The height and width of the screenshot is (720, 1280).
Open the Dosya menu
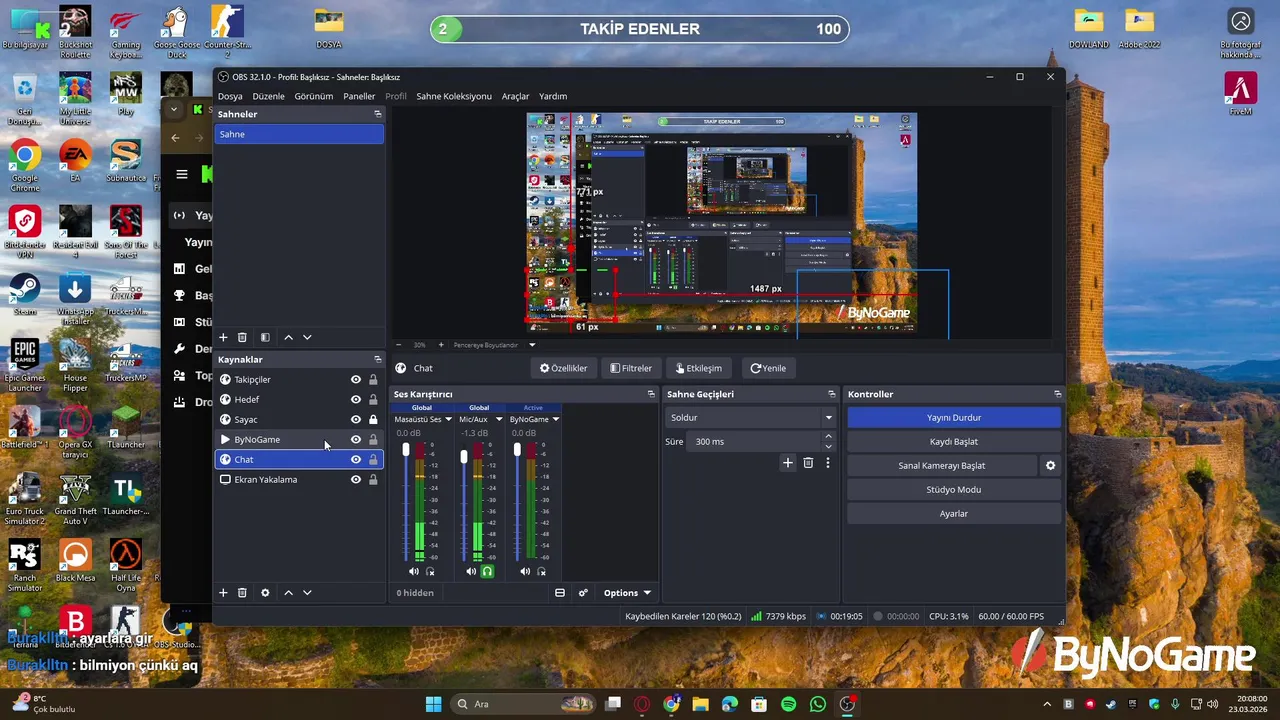(x=230, y=97)
